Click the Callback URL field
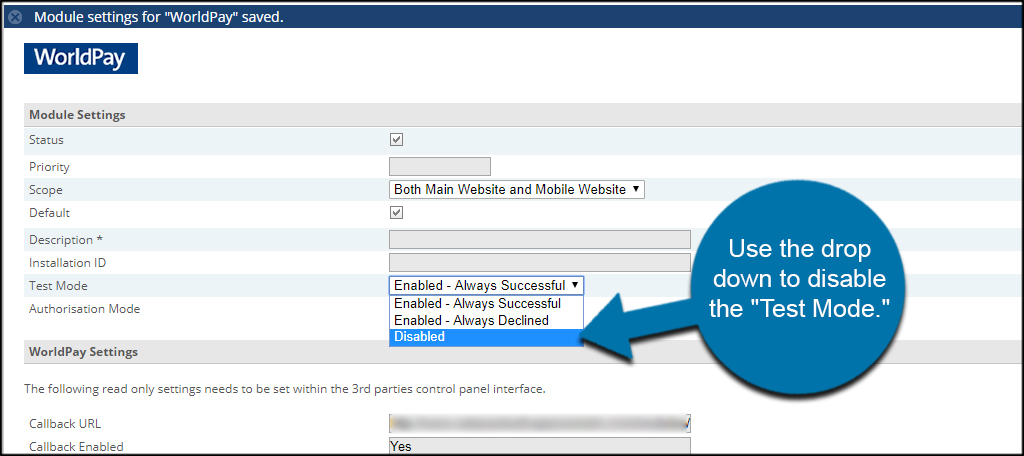The height and width of the screenshot is (456, 1024). pyautogui.click(x=539, y=423)
